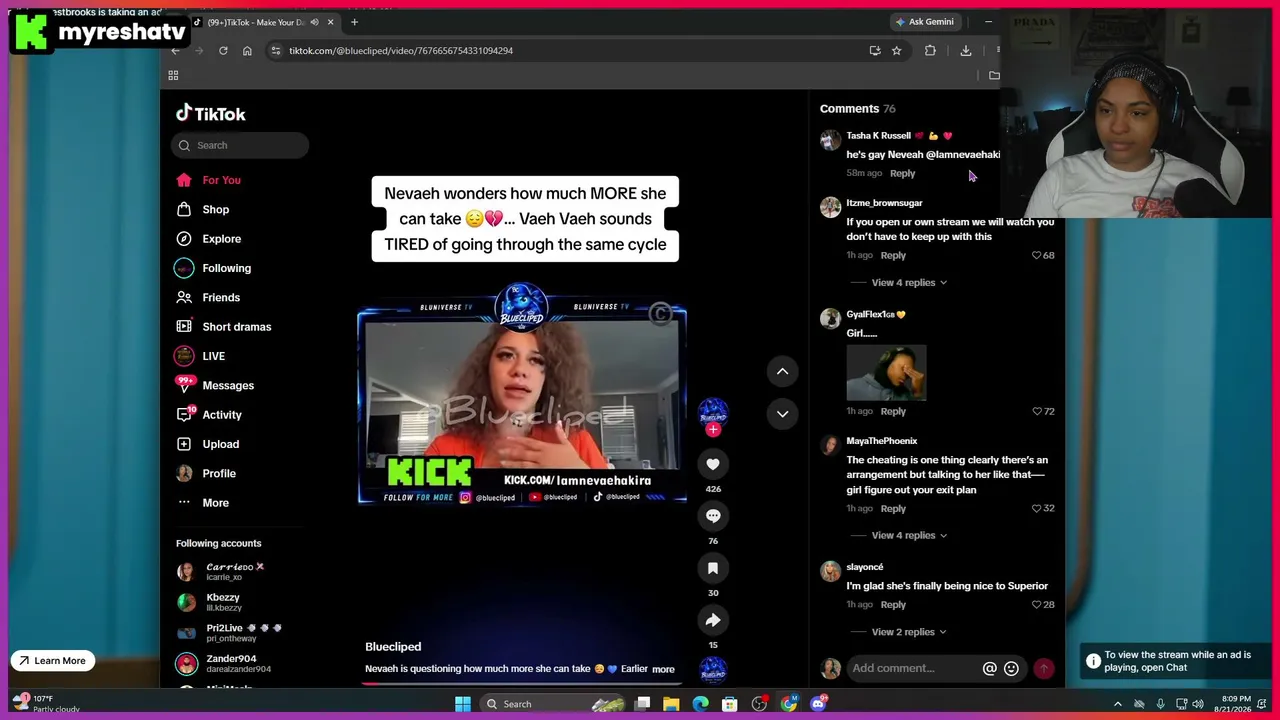Go back in browser history
This screenshot has height=720, width=1280.
(175, 50)
